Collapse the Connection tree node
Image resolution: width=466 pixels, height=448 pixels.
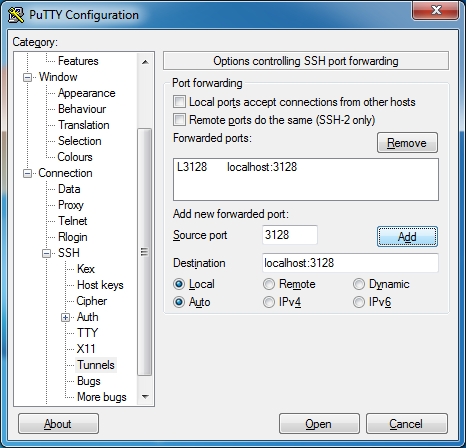tap(27, 173)
